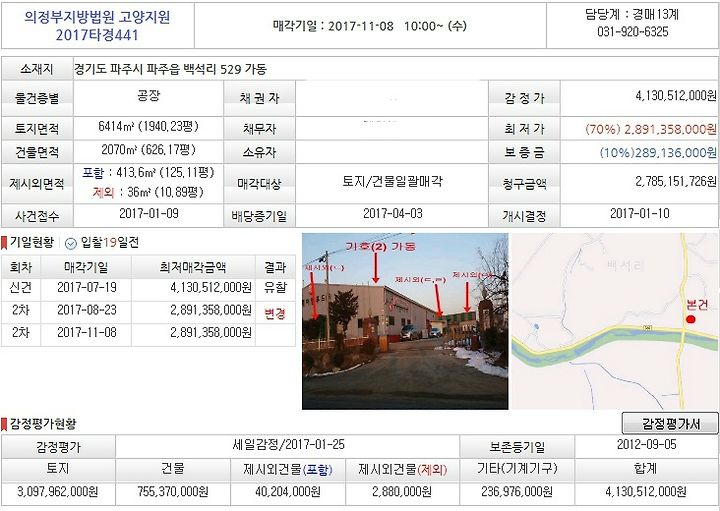Click the 기일현황 heading

pos(32,243)
